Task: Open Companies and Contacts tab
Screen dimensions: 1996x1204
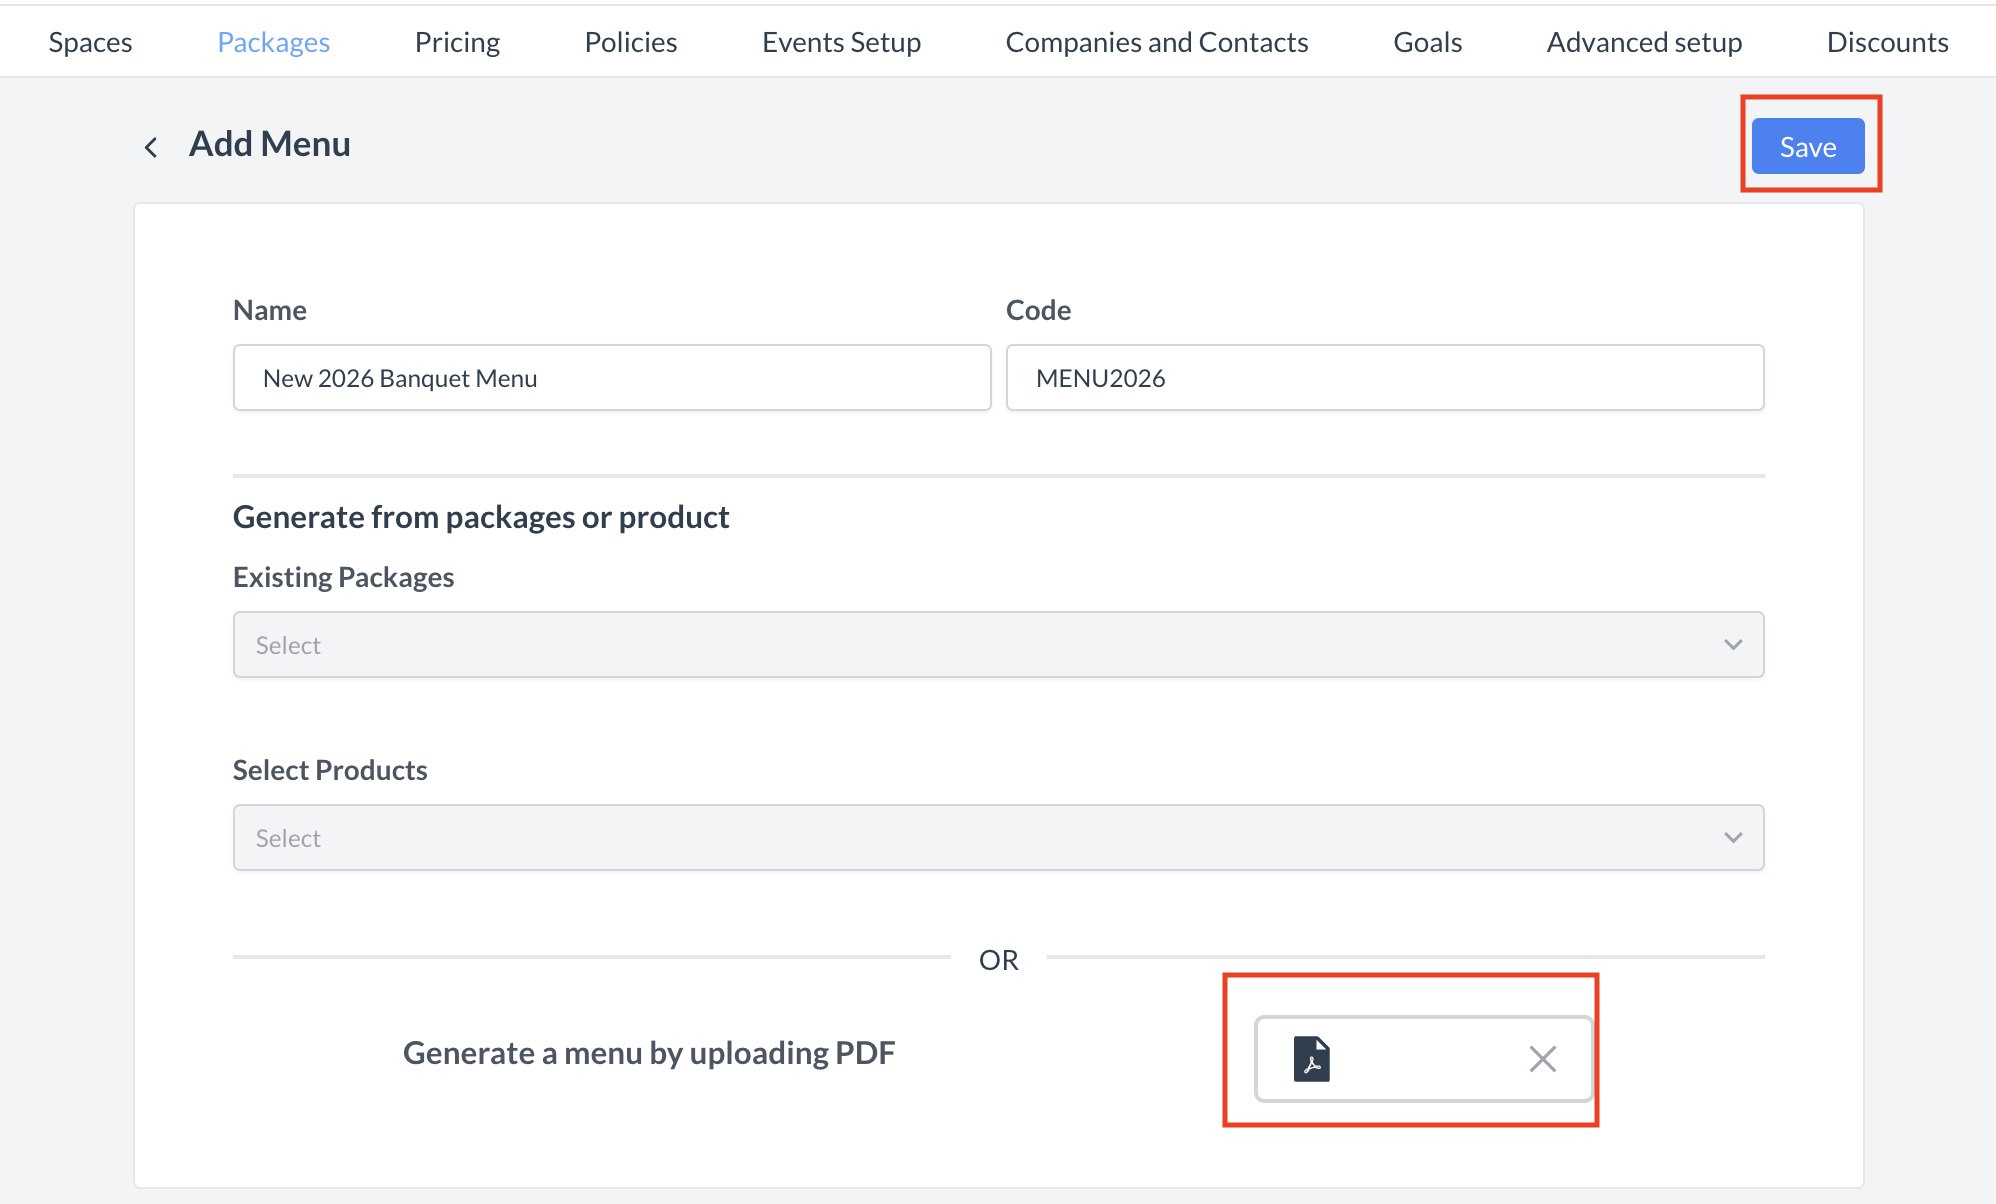Action: tap(1156, 42)
